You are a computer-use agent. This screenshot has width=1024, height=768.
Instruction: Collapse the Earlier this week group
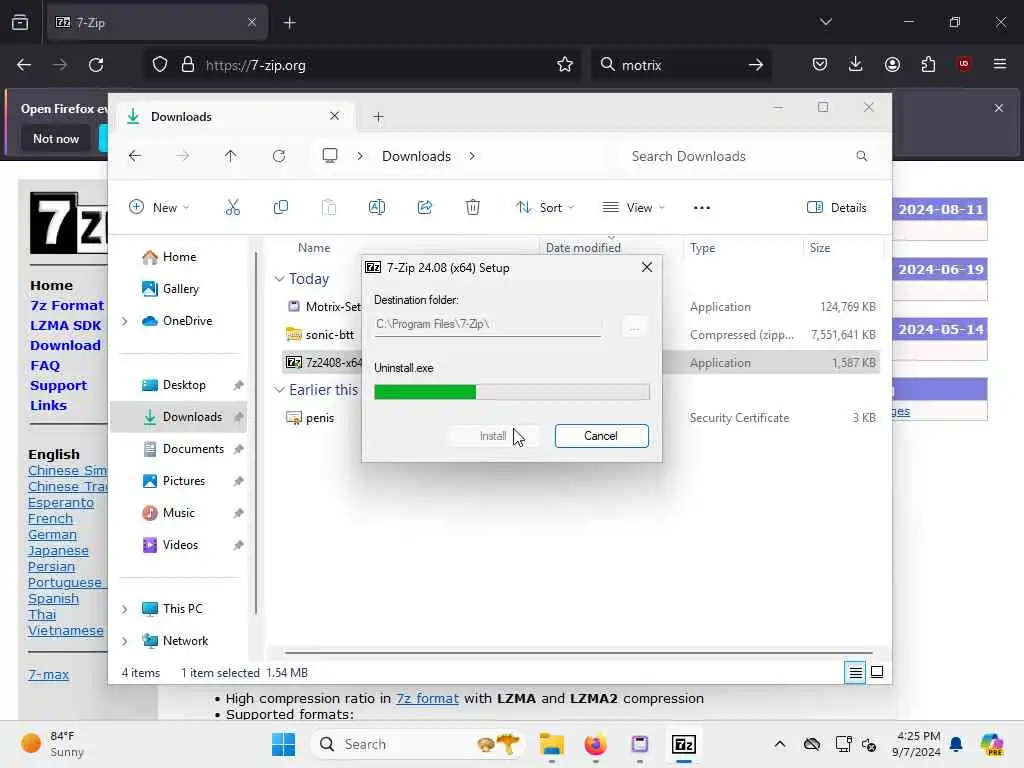[280, 390]
